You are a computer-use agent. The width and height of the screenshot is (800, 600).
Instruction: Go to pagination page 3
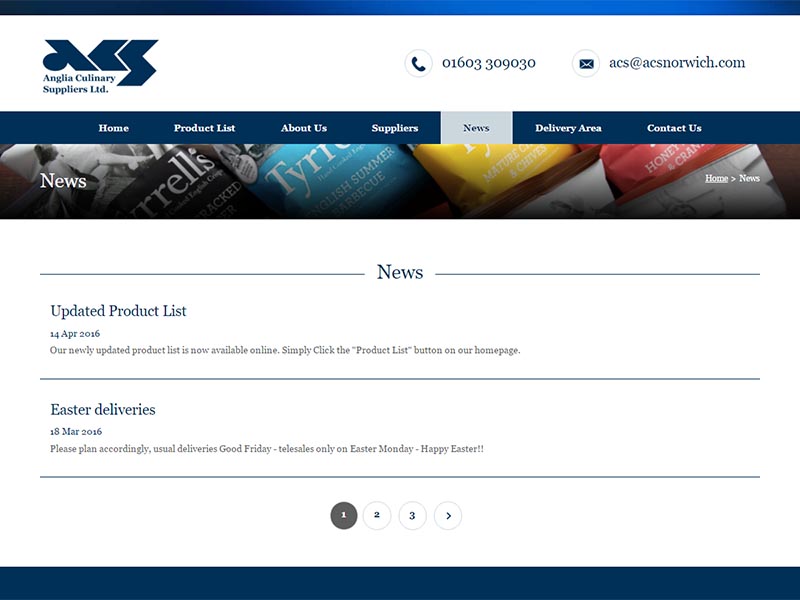(412, 516)
